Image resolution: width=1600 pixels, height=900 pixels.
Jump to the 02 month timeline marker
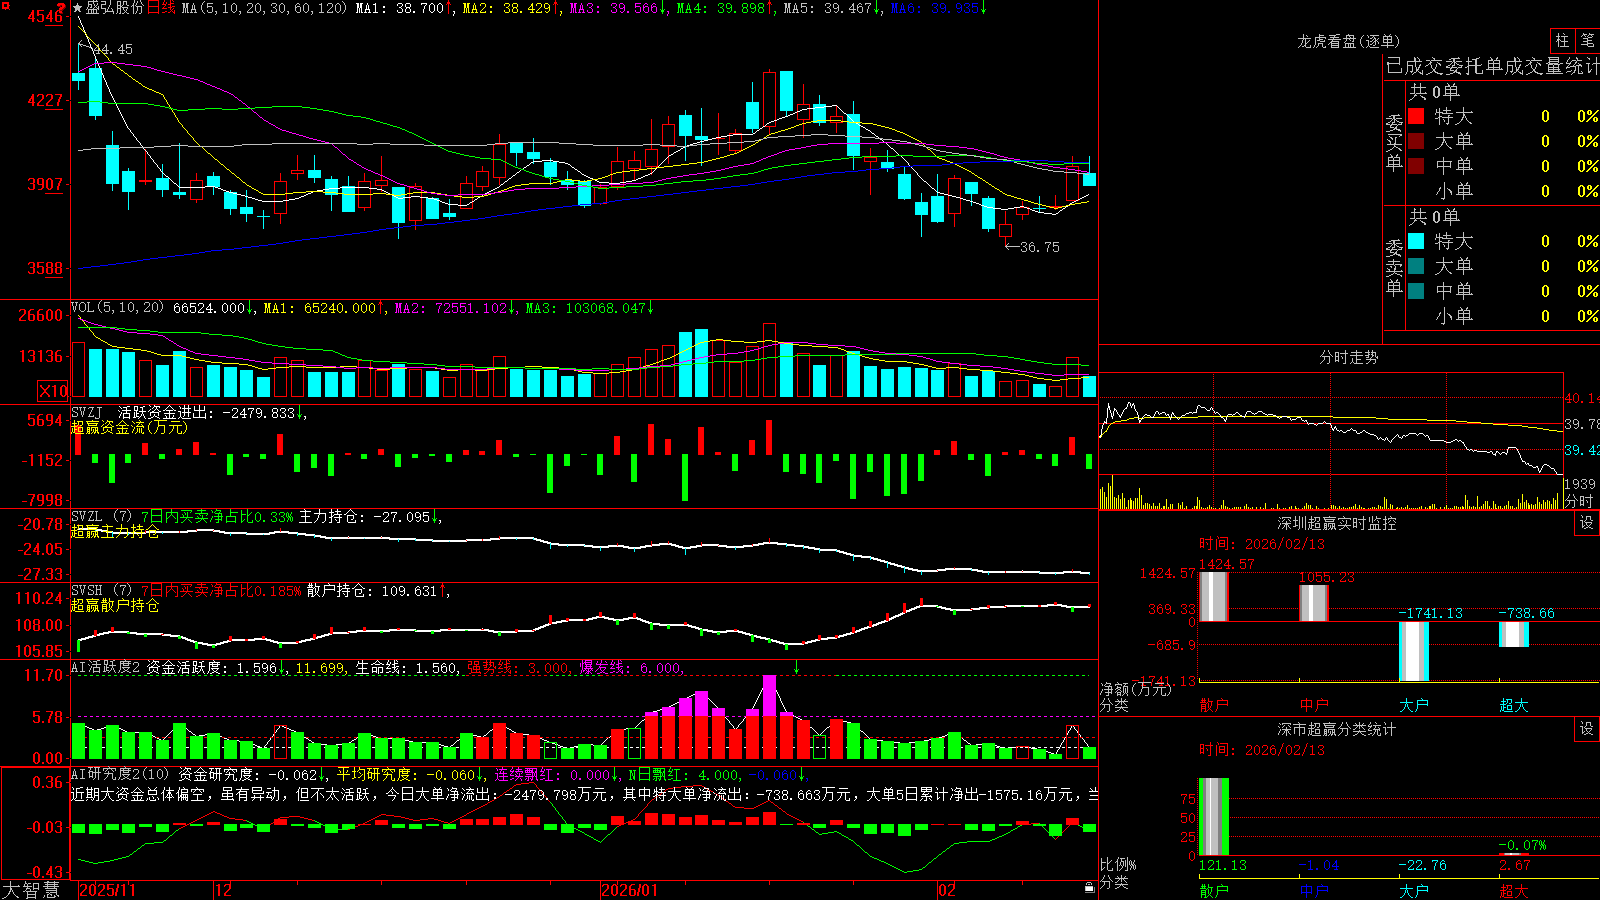pos(947,890)
